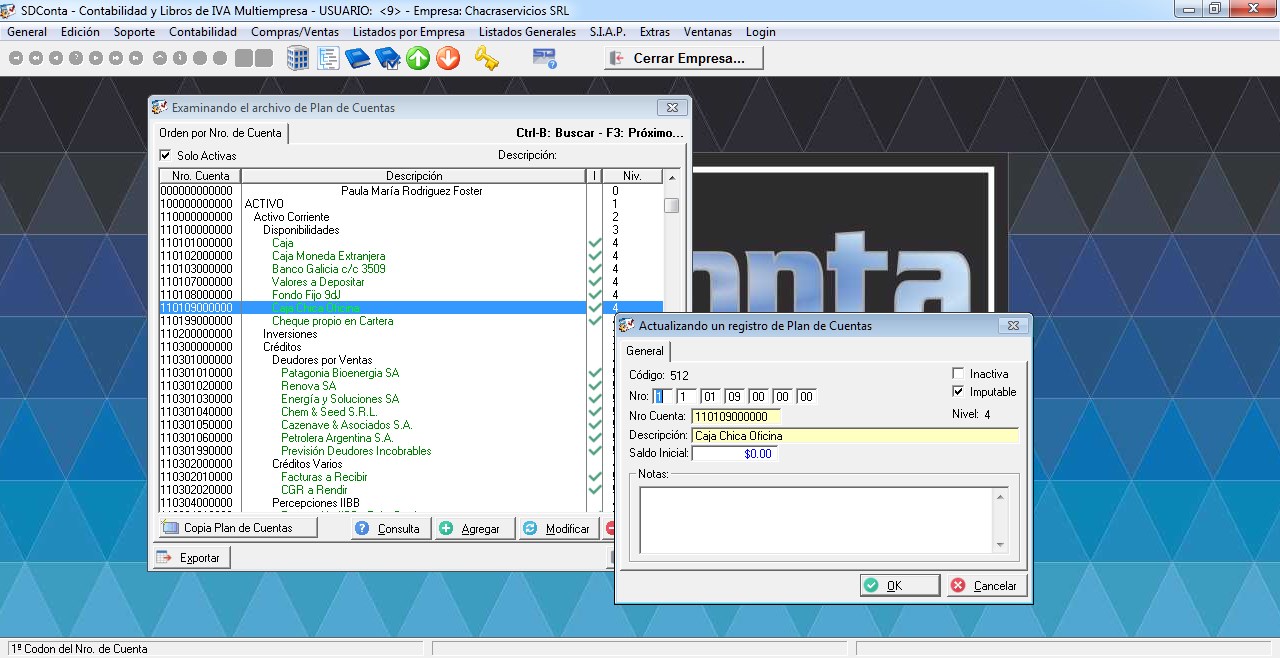This screenshot has width=1280, height=658.
Task: Open the Listados por Empresa menu
Action: (408, 32)
